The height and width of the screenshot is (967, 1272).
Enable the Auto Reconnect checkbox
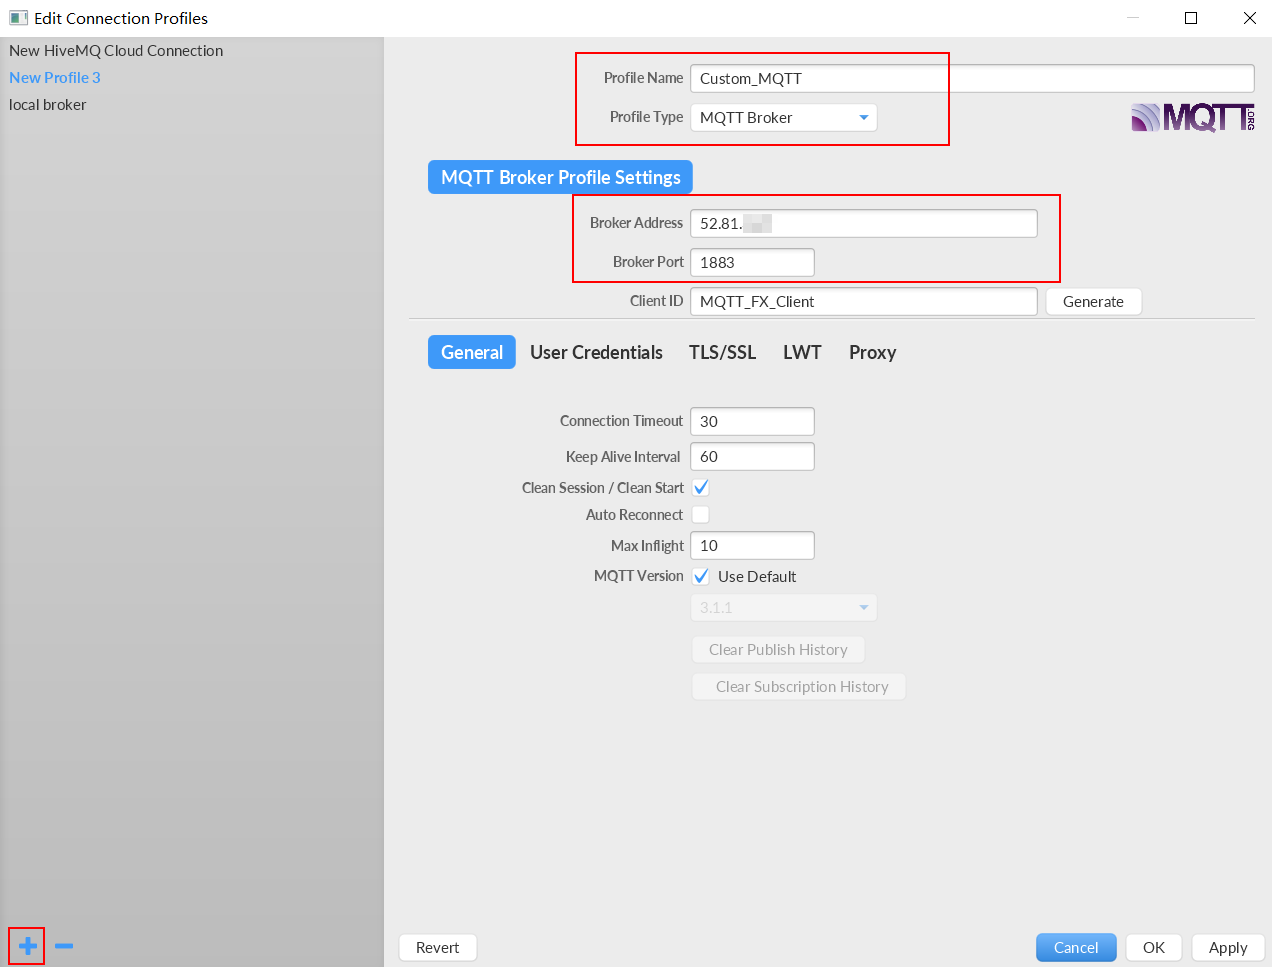pyautogui.click(x=701, y=515)
